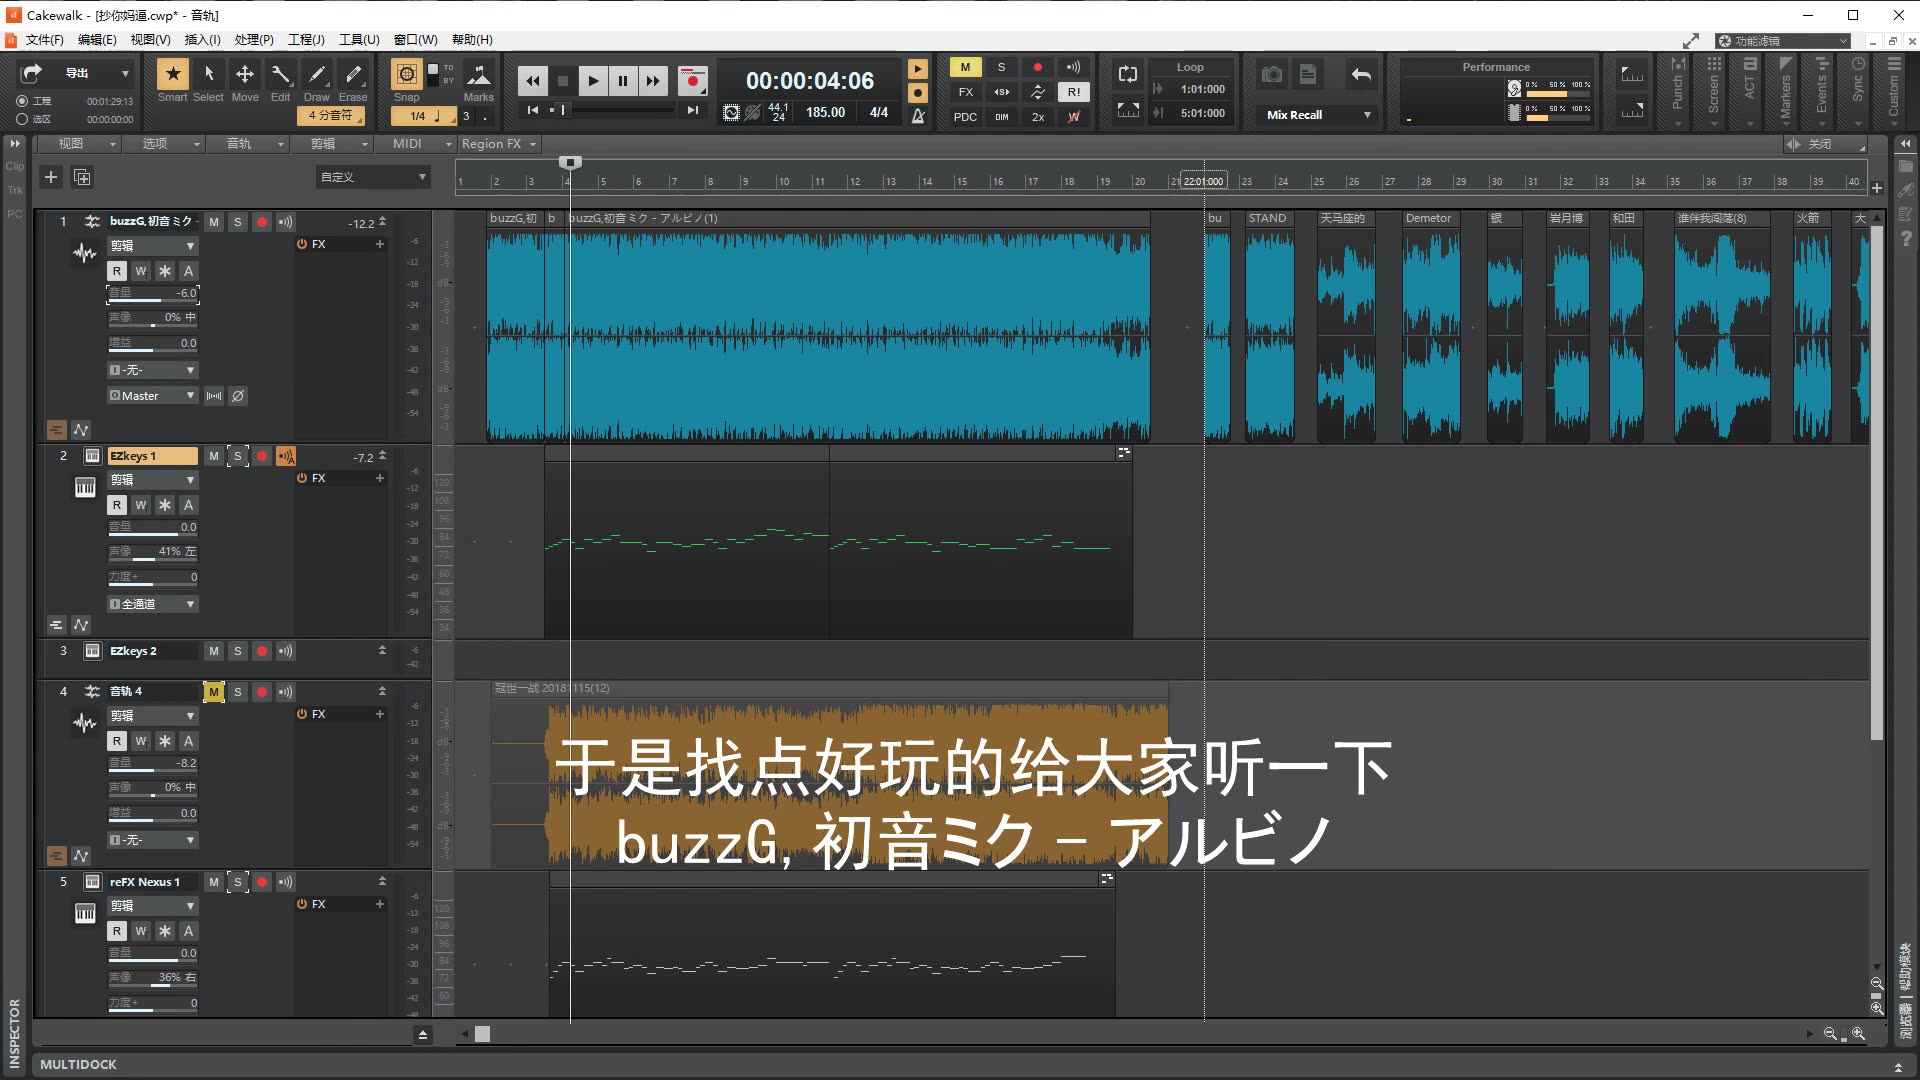Open the Export (导出) icon

[x=32, y=73]
